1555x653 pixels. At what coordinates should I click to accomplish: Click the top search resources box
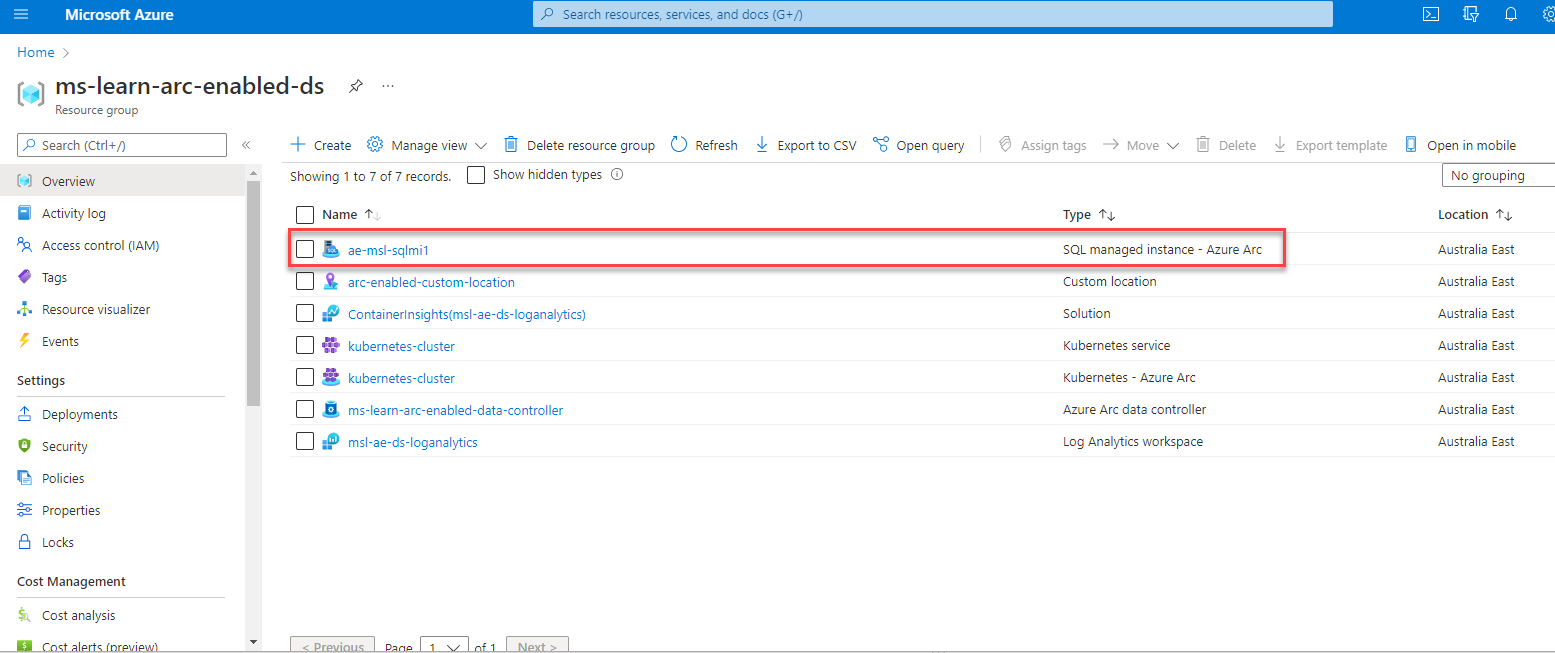coord(933,14)
